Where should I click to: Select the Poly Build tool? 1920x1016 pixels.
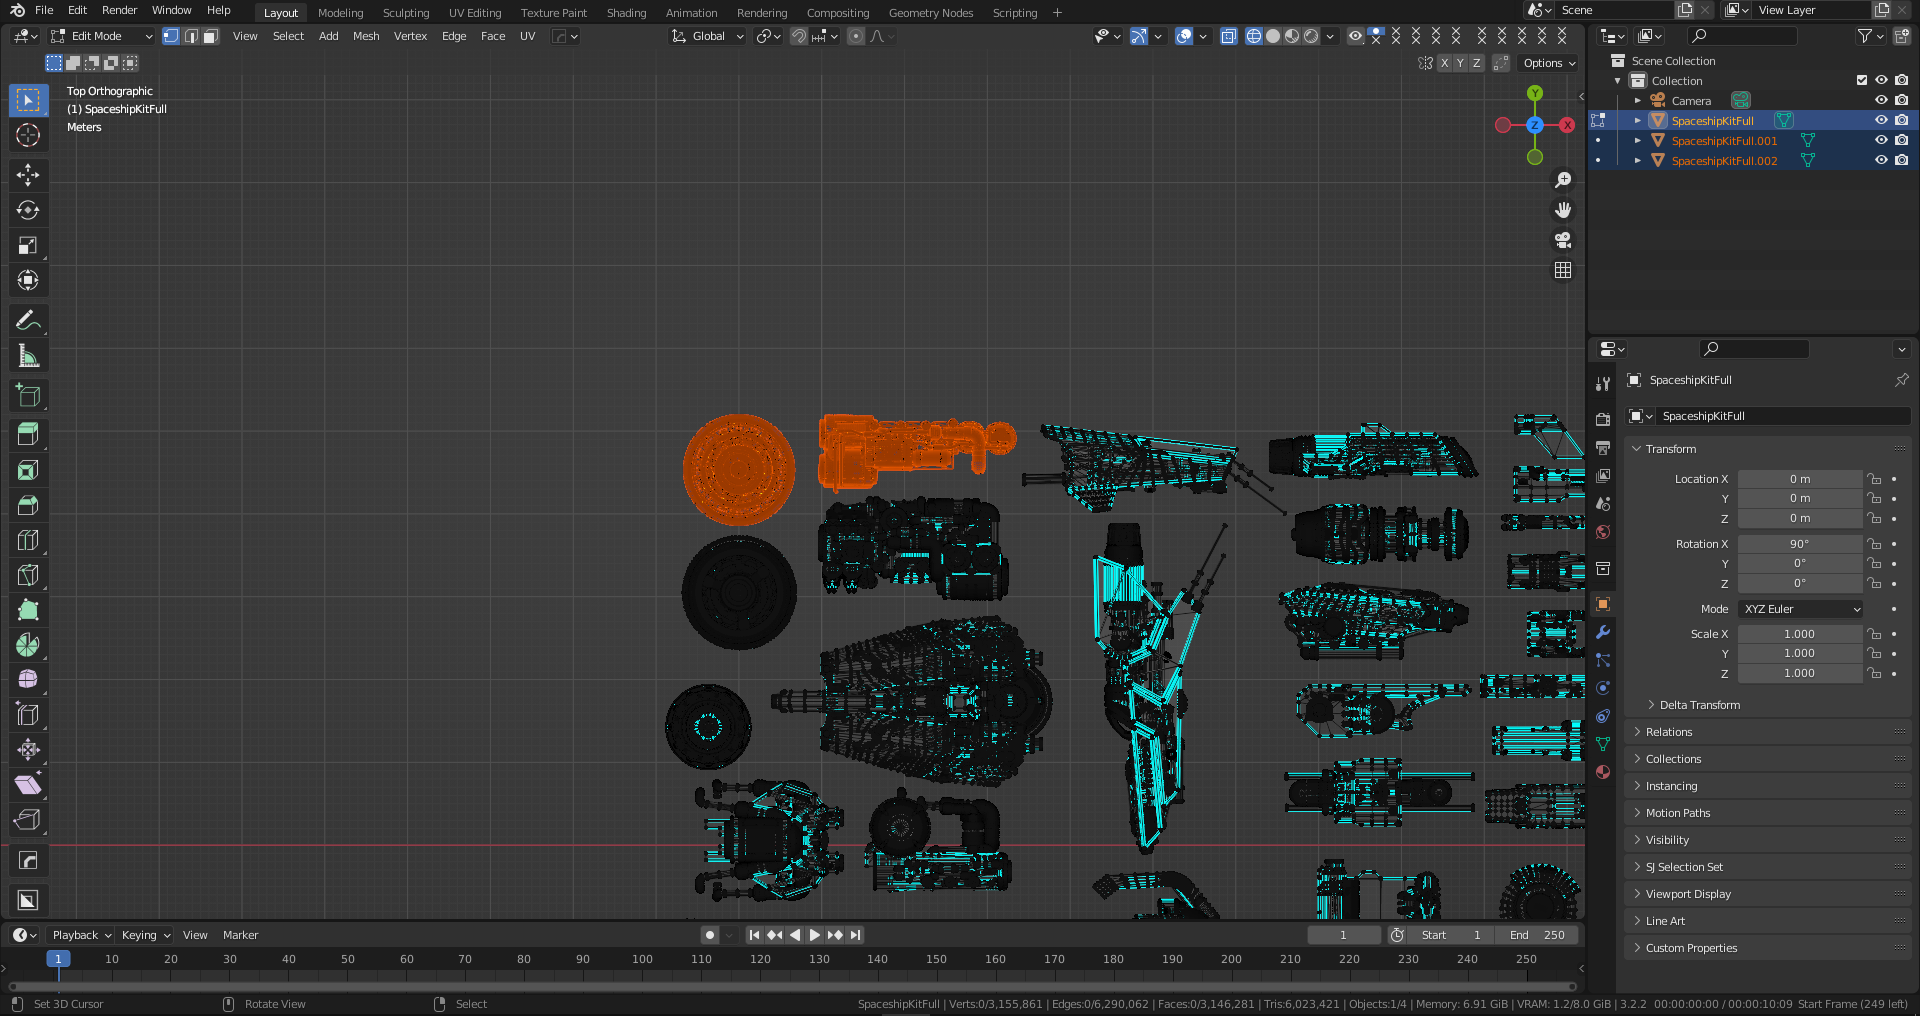point(28,610)
